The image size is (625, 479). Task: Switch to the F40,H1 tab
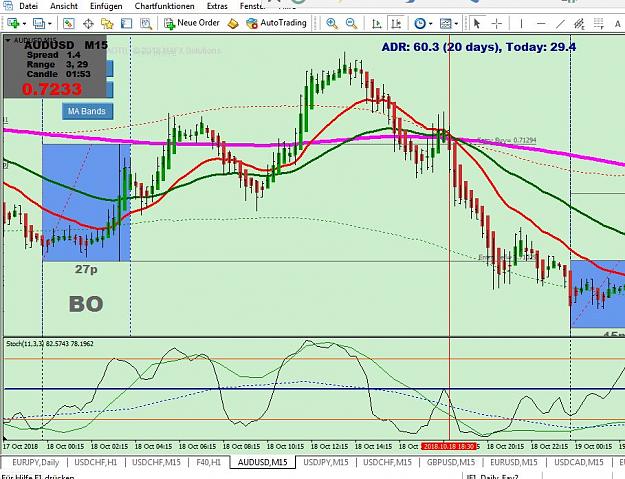[208, 462]
